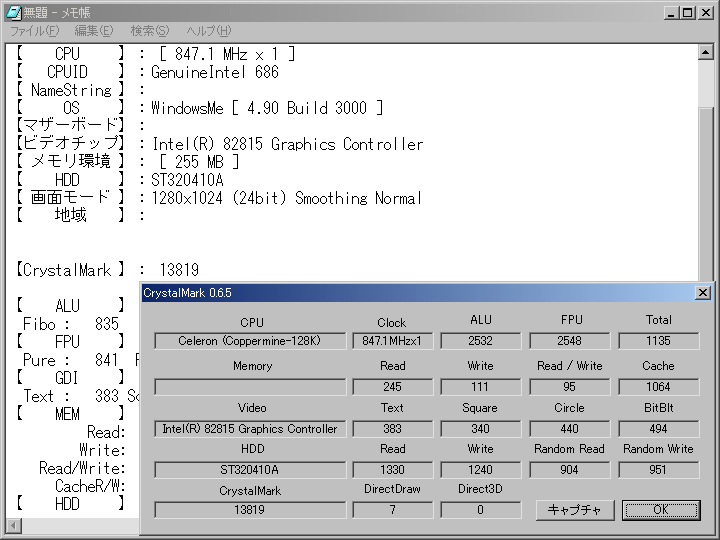Click the HDD name field ST320410A

(250, 470)
